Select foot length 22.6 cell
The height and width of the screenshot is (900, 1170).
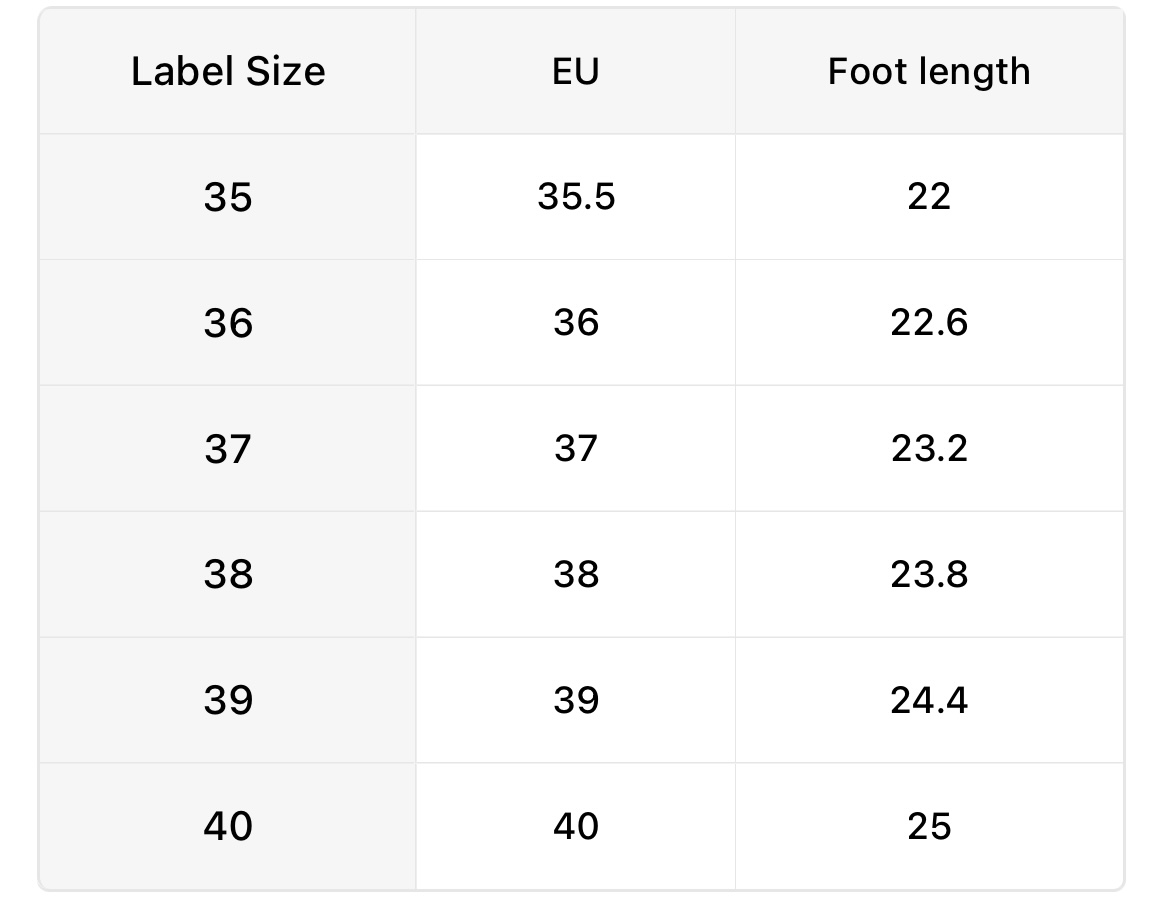(929, 323)
